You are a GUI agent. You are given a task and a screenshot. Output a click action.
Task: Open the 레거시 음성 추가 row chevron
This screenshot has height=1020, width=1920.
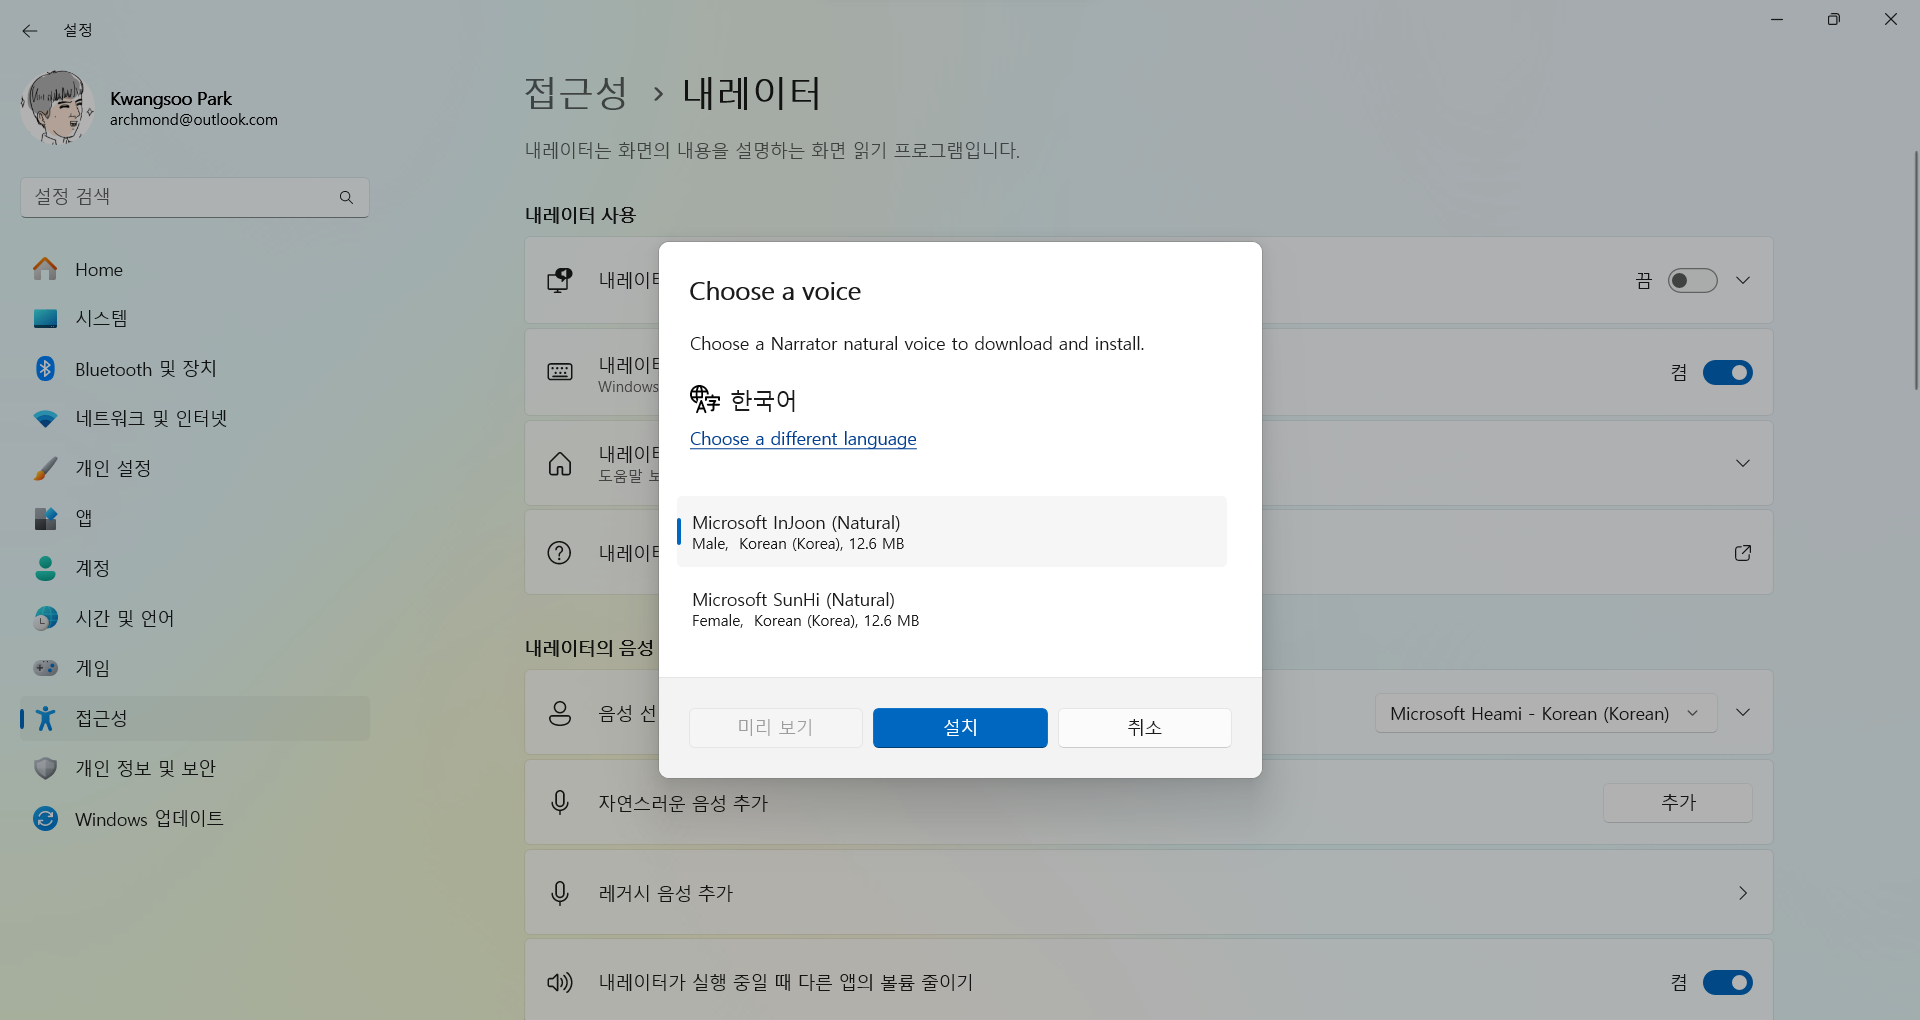pyautogui.click(x=1743, y=893)
